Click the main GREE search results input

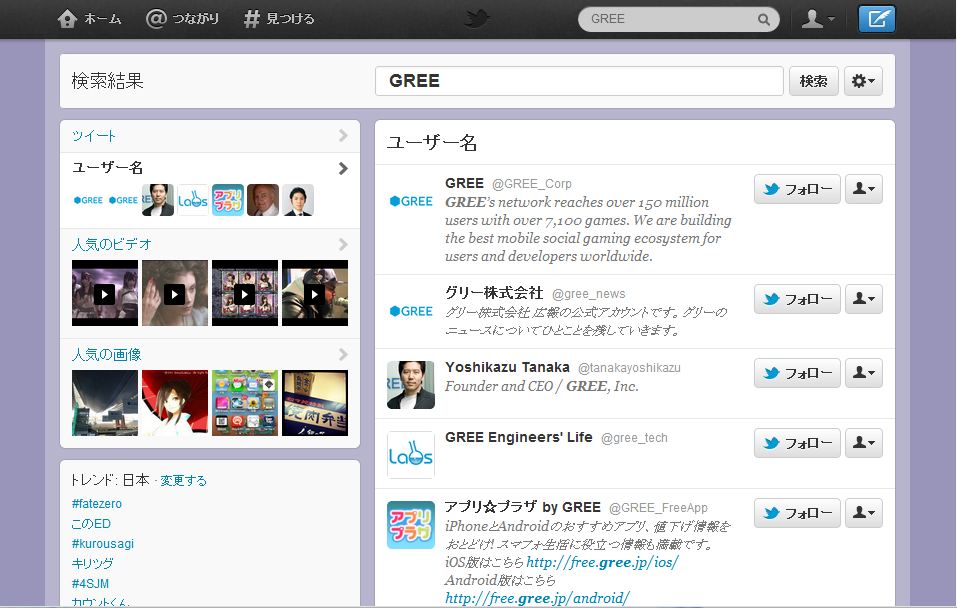[579, 81]
